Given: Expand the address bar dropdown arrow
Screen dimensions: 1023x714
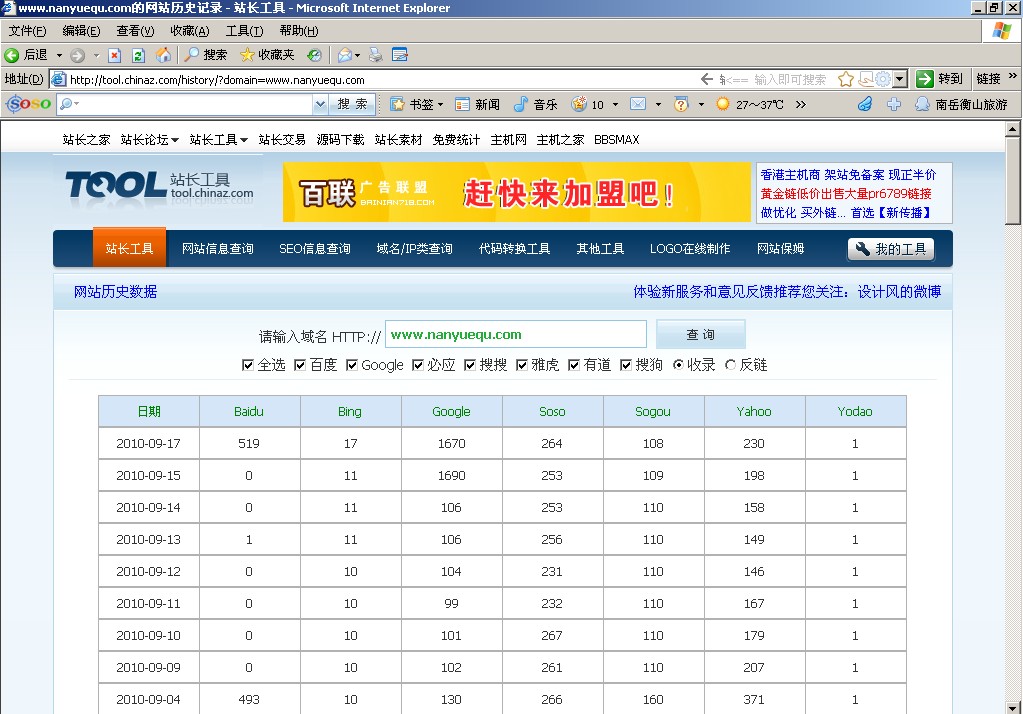Looking at the screenshot, I should 900,80.
